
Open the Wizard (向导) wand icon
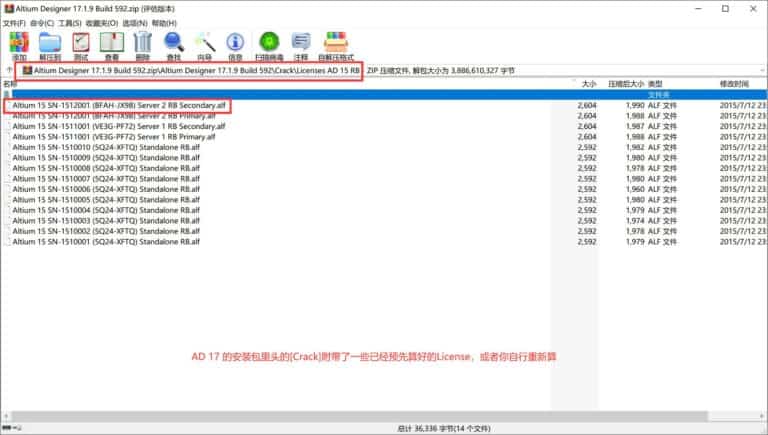point(204,47)
